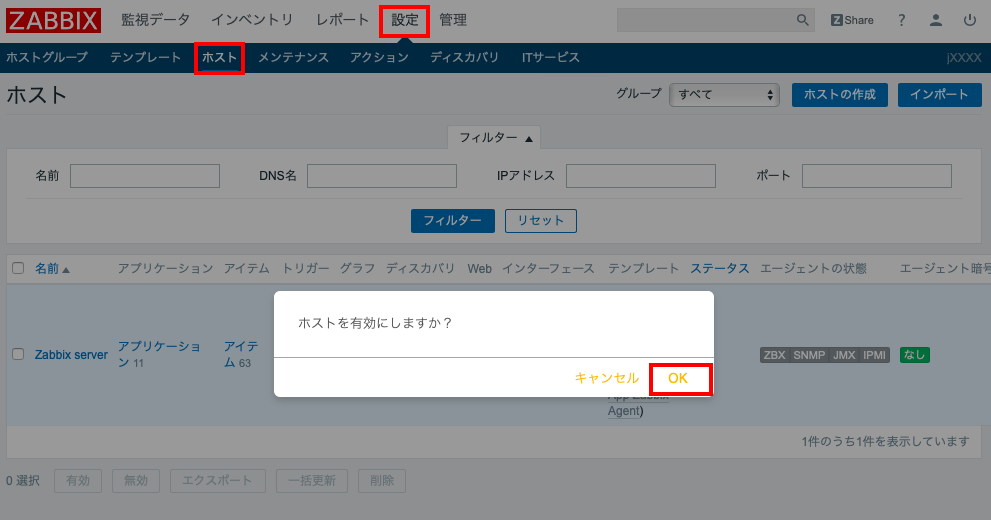The height and width of the screenshot is (520, 991).
Task: Click the logout power icon
Action: tap(969, 20)
